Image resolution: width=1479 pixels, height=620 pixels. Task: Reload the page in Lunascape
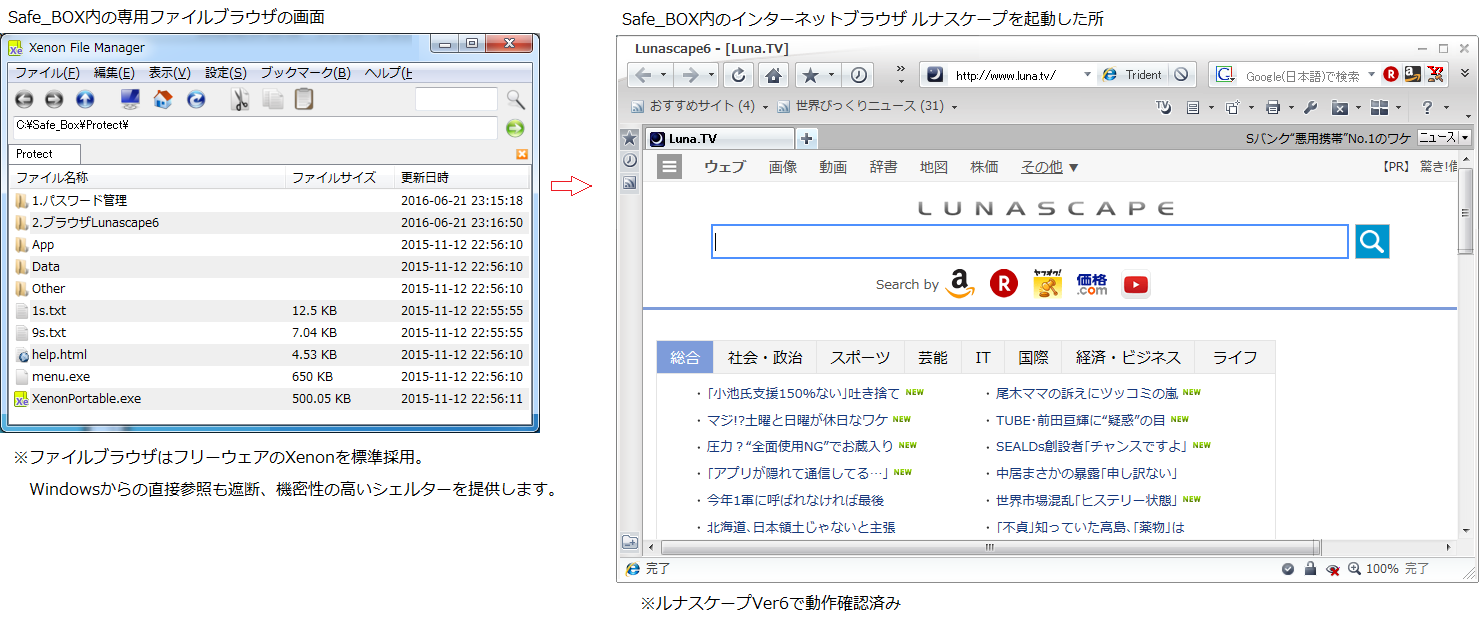click(x=738, y=75)
